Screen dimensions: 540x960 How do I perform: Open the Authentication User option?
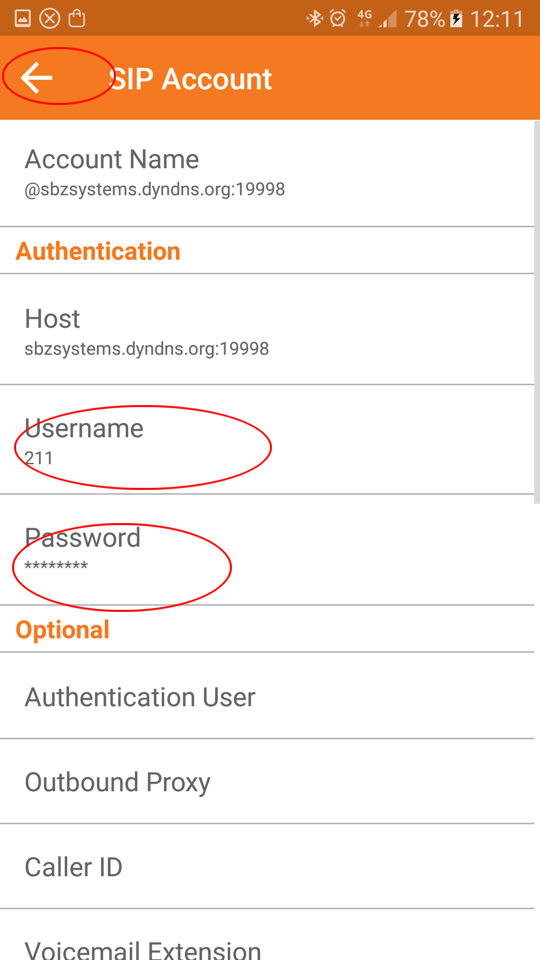click(267, 696)
